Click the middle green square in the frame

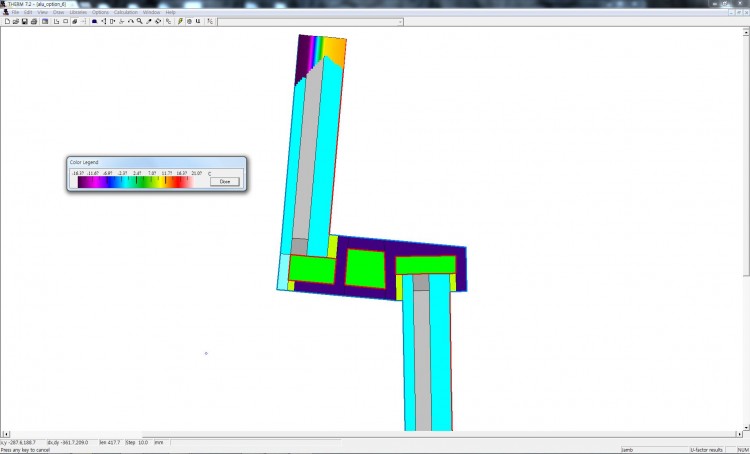365,268
